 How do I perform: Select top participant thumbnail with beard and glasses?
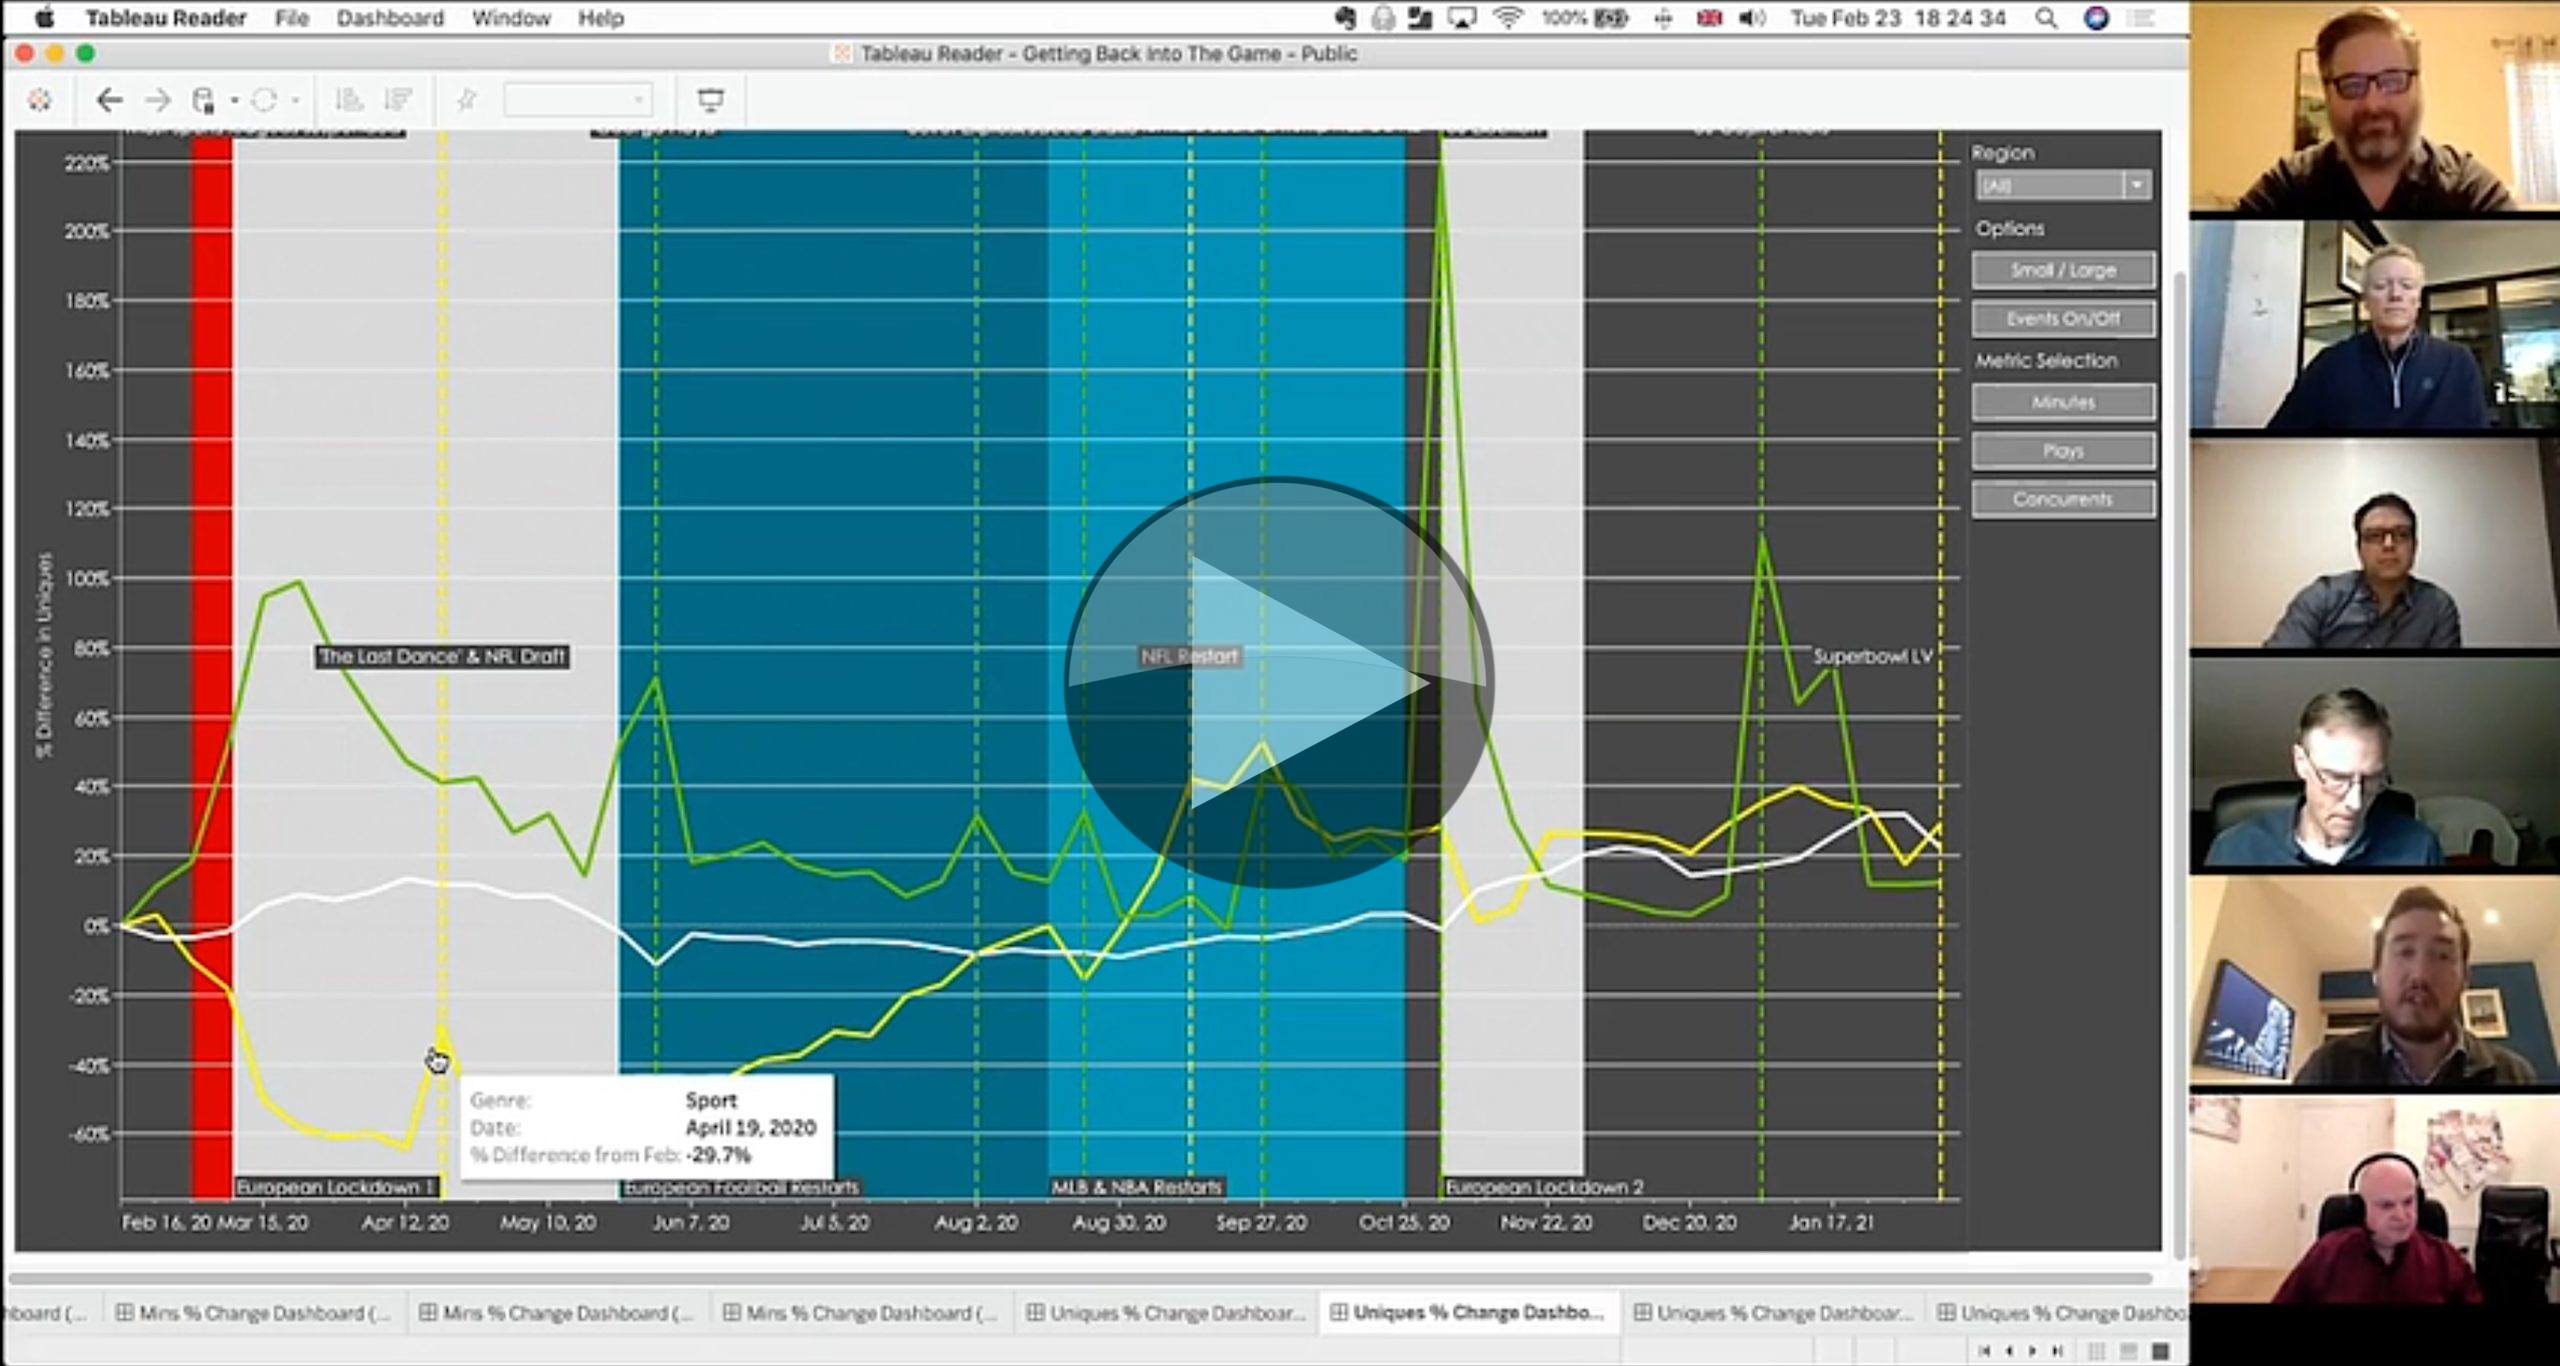[x=2374, y=106]
